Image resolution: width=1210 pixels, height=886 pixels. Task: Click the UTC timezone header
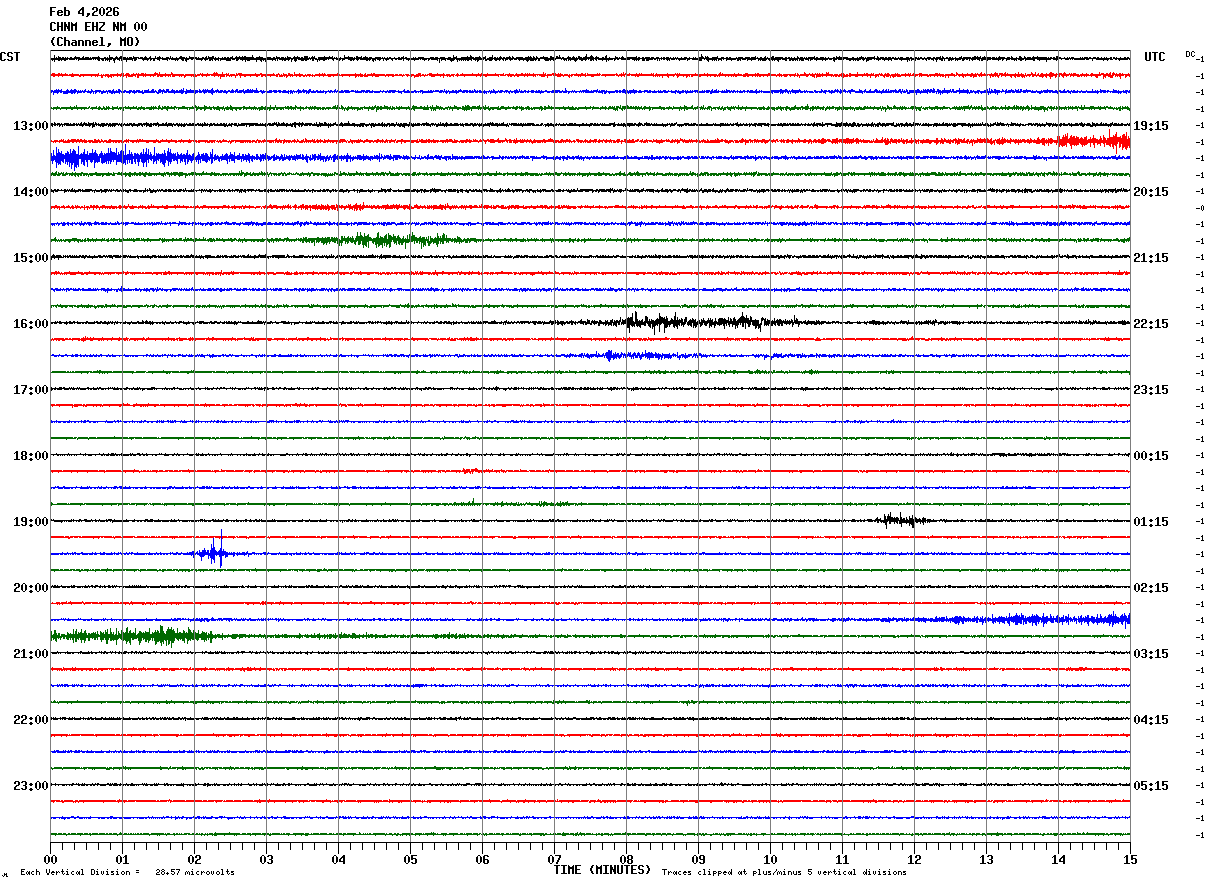(x=1155, y=57)
